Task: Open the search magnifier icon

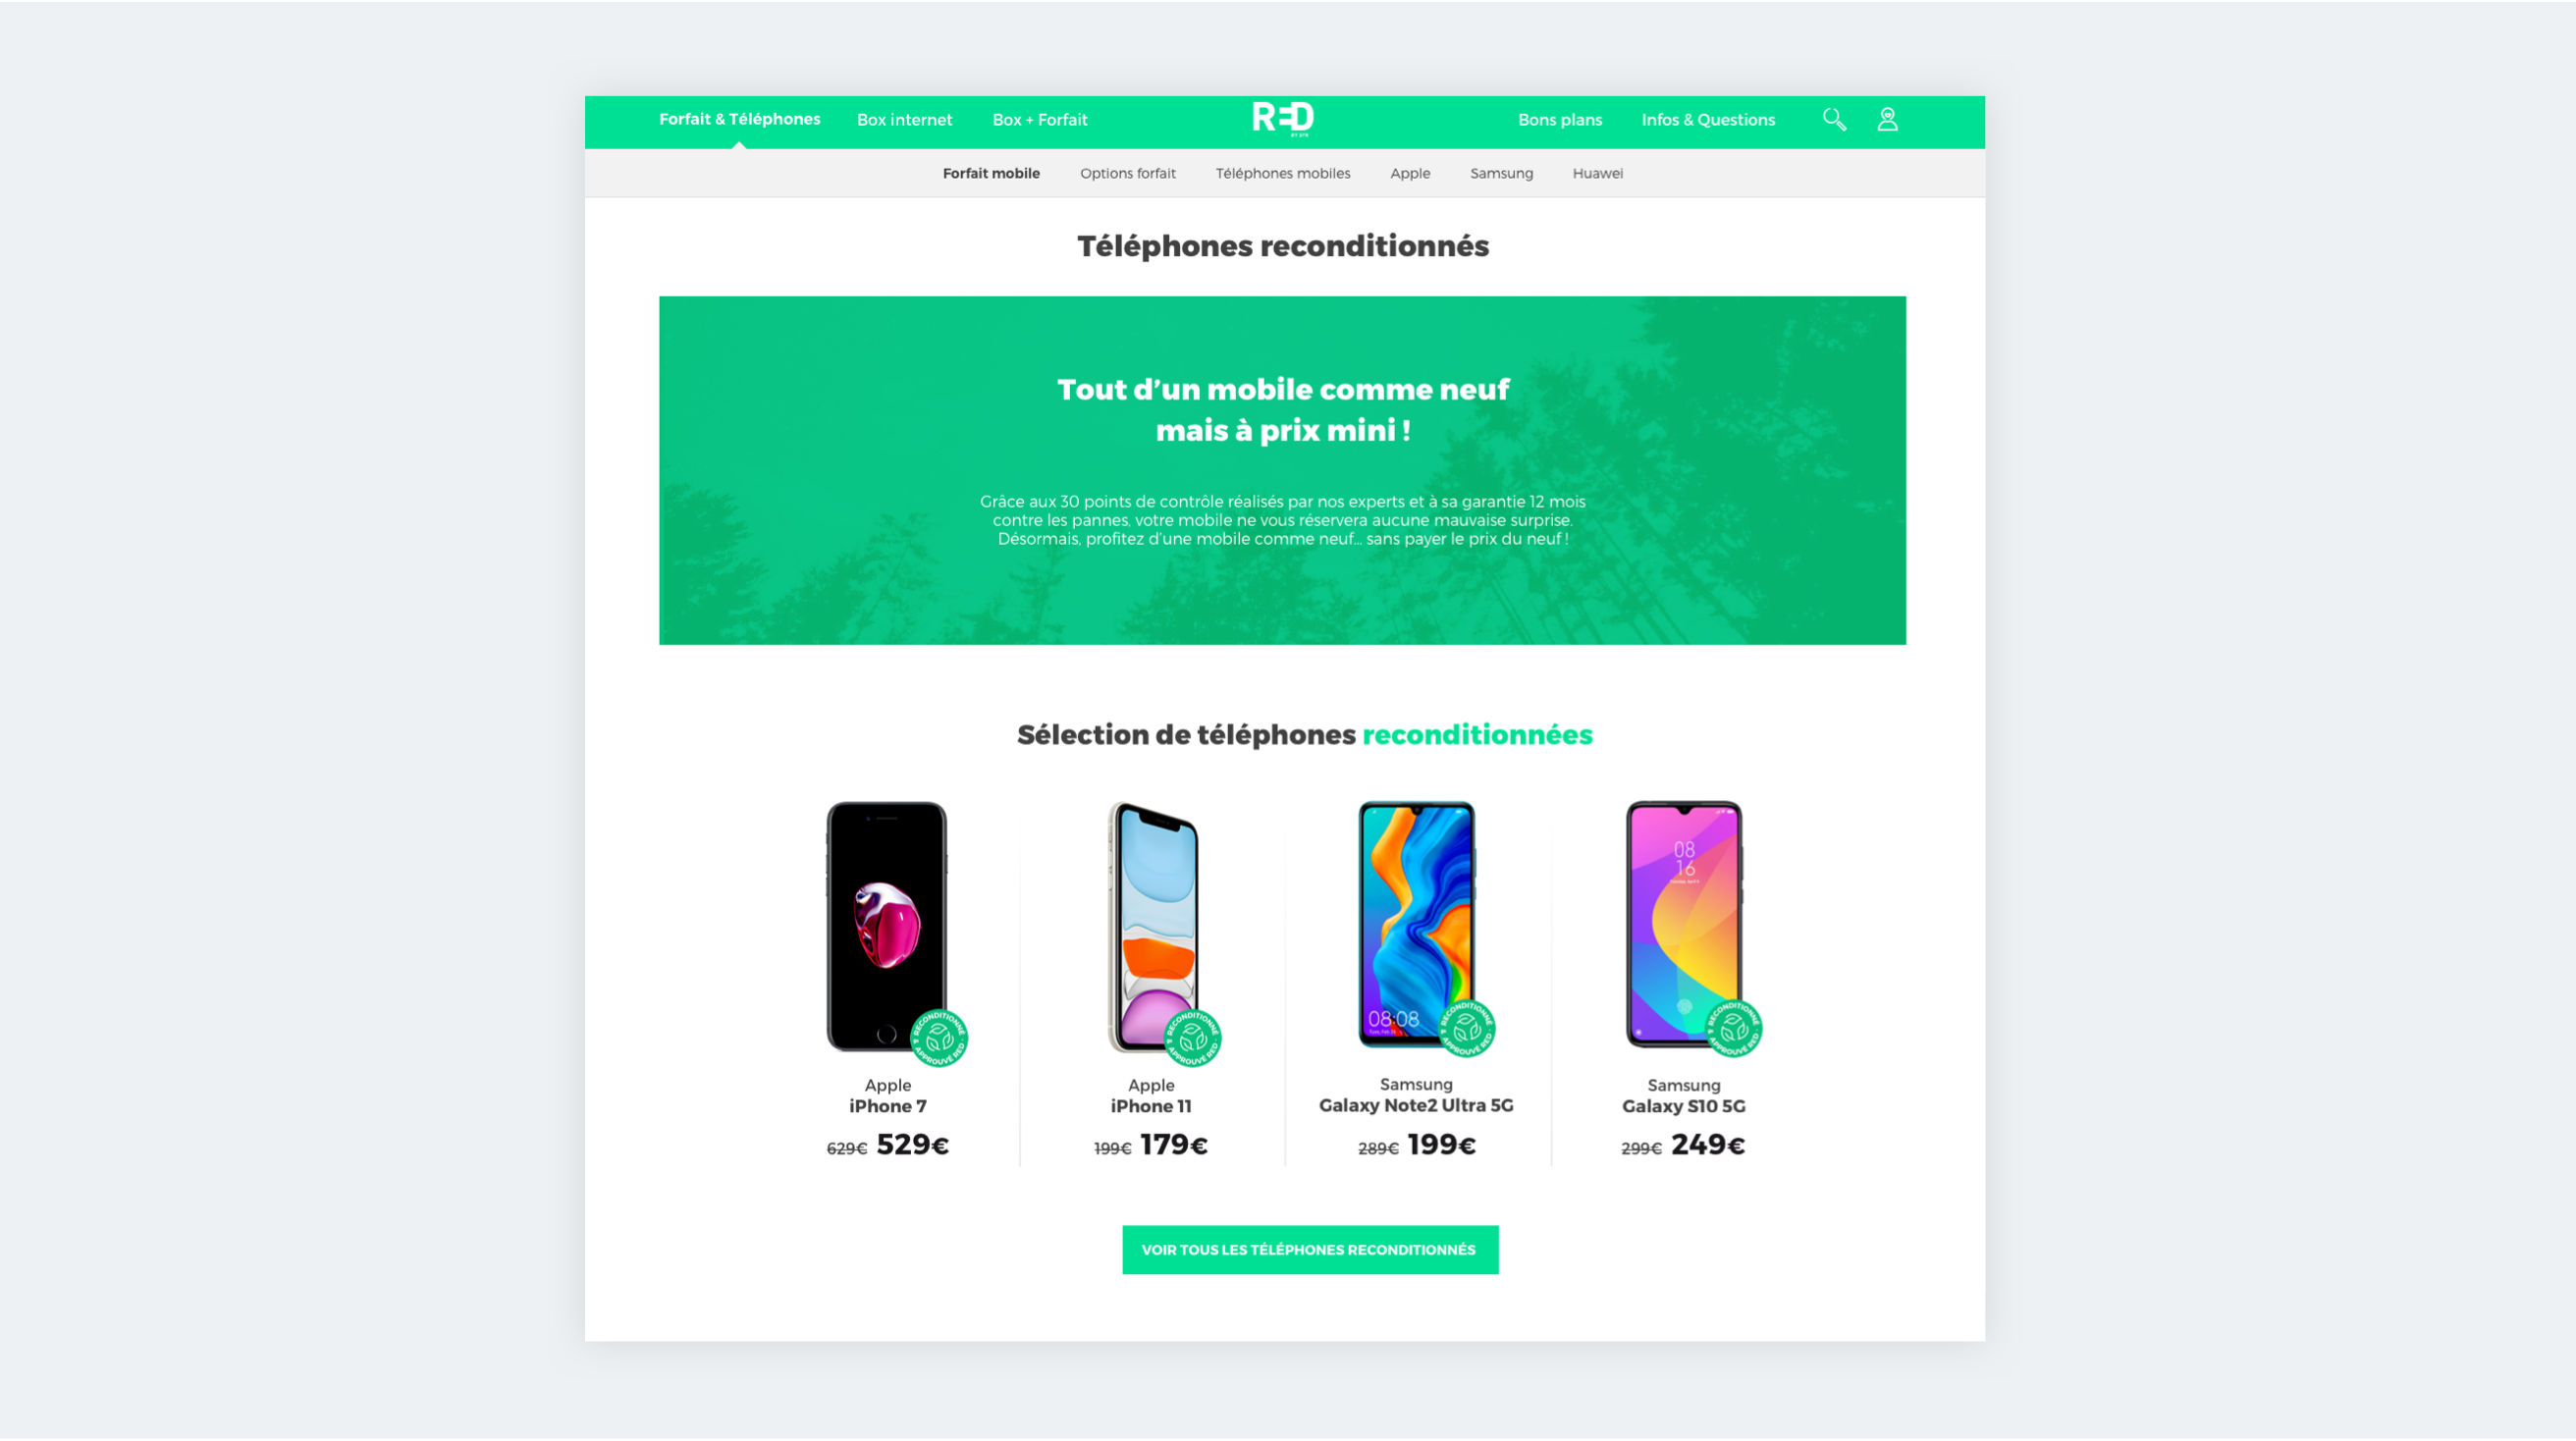Action: point(1834,120)
